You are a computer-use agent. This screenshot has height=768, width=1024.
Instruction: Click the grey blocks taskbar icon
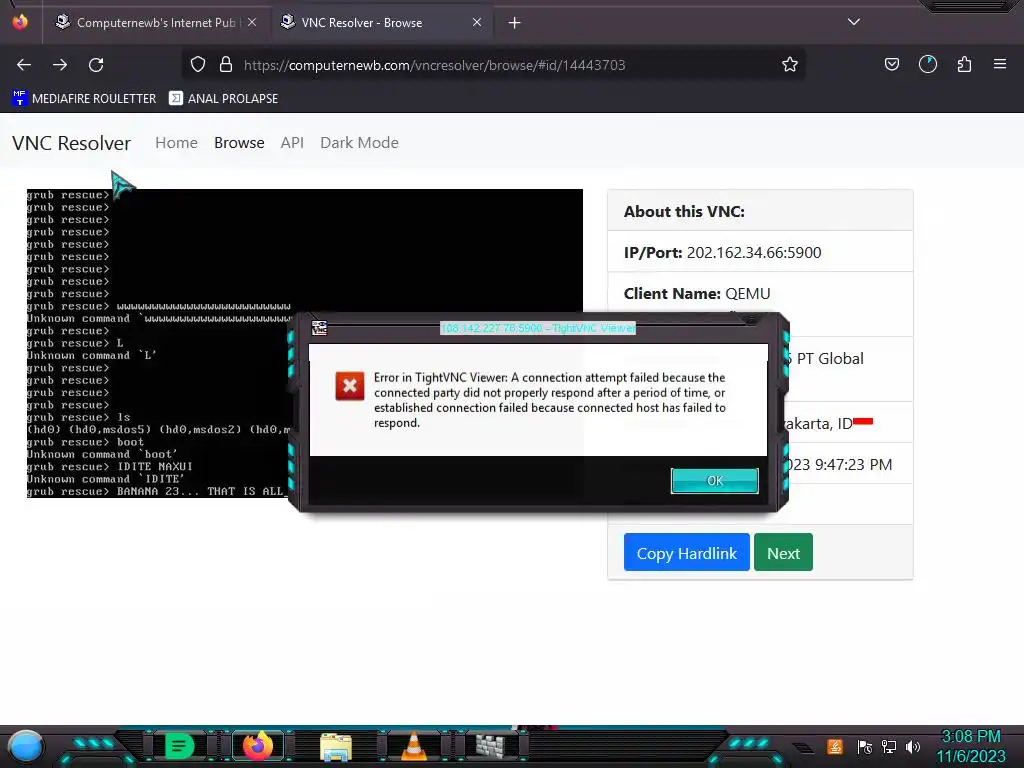coord(490,746)
